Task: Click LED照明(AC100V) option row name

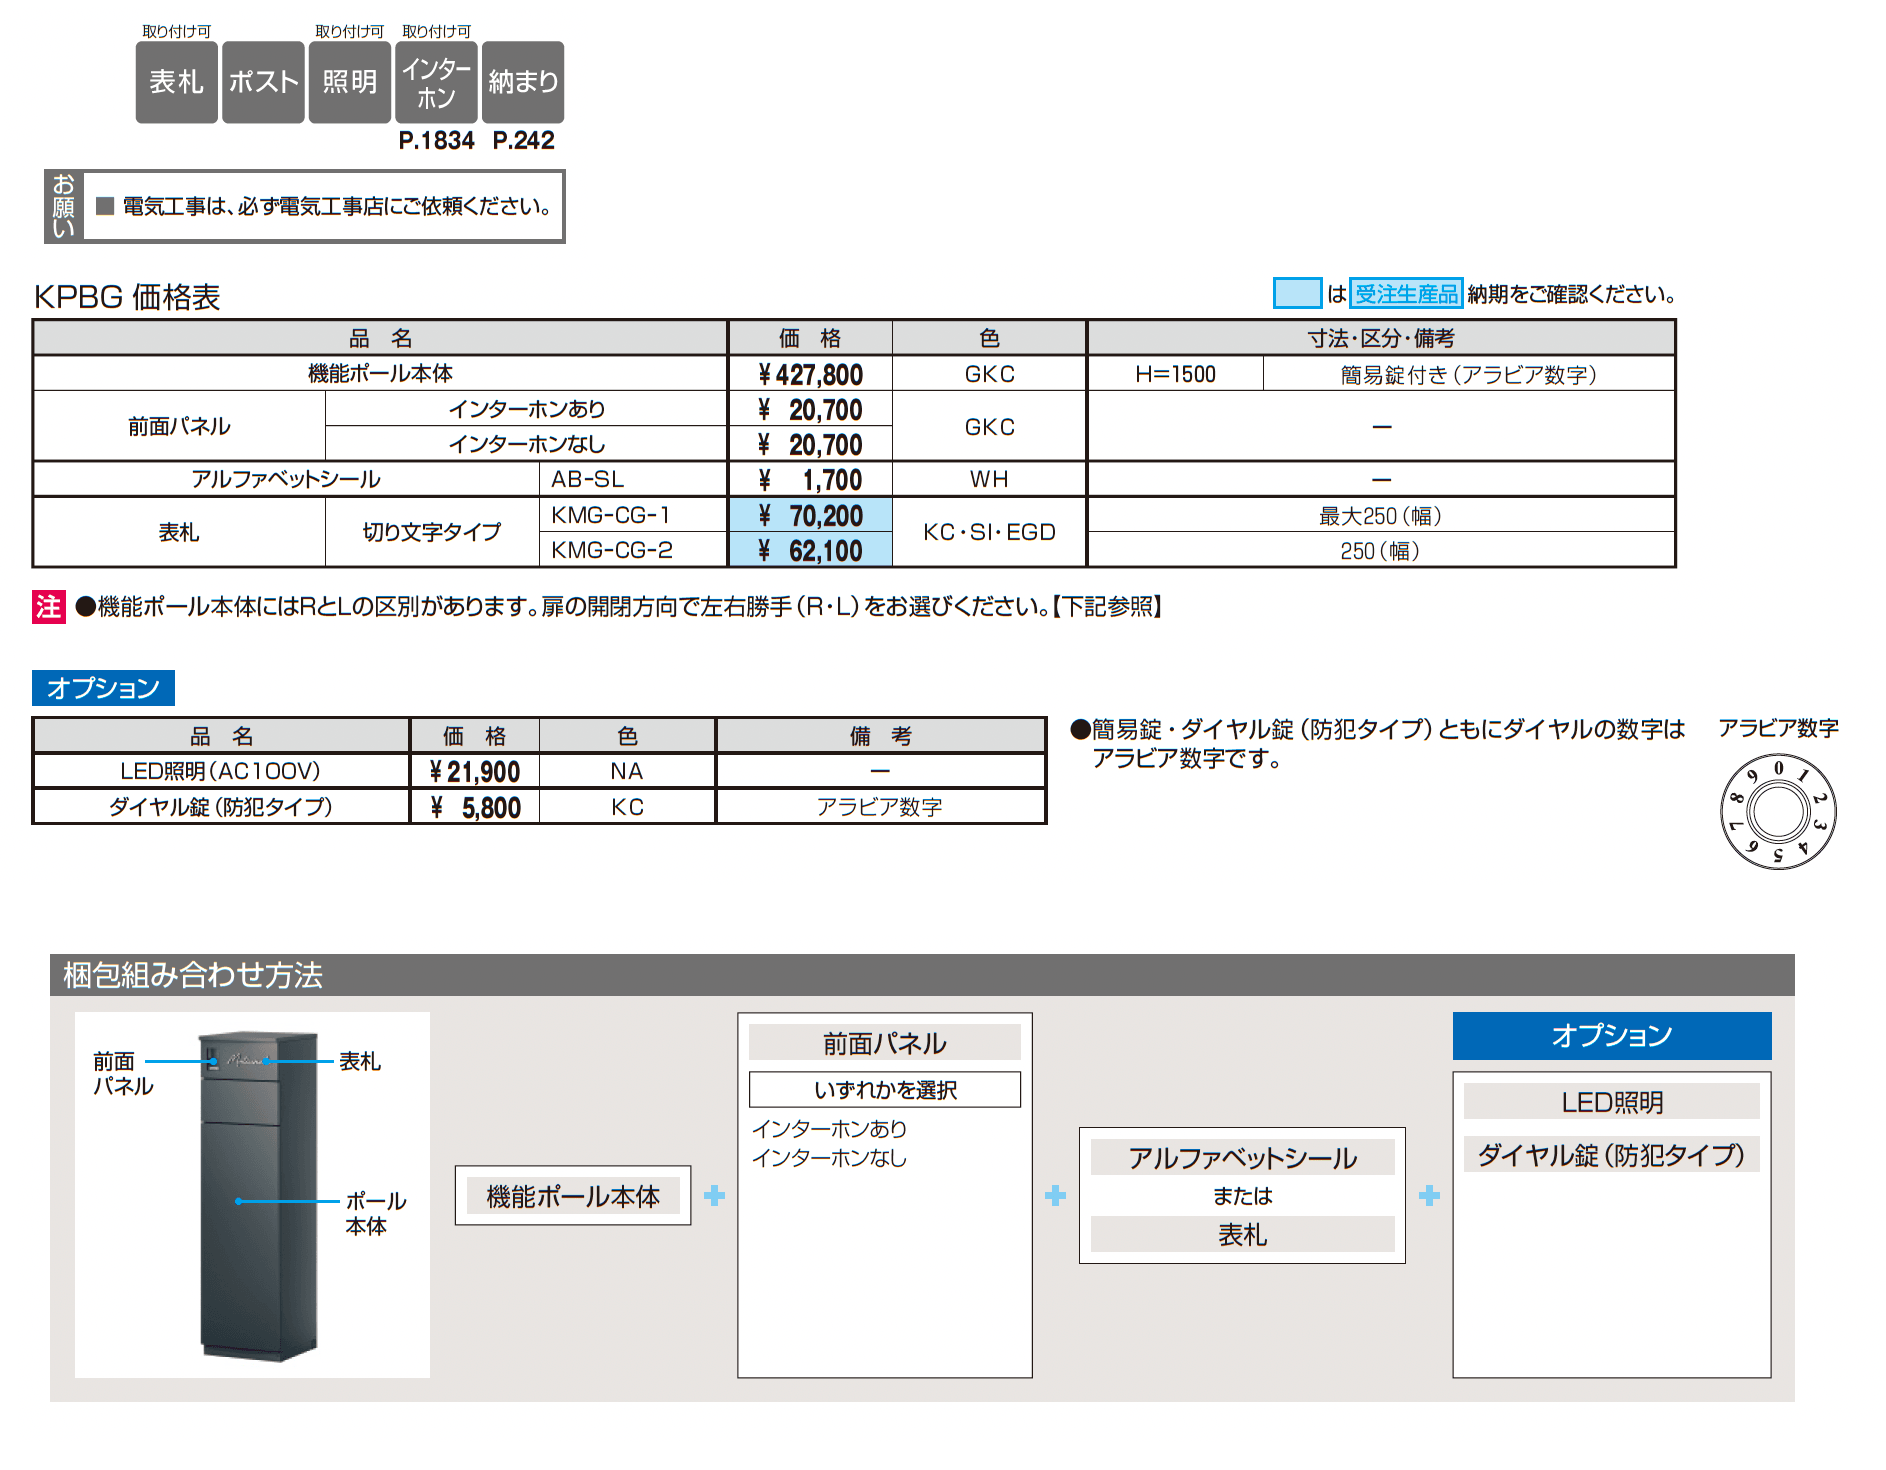Action: tap(221, 771)
